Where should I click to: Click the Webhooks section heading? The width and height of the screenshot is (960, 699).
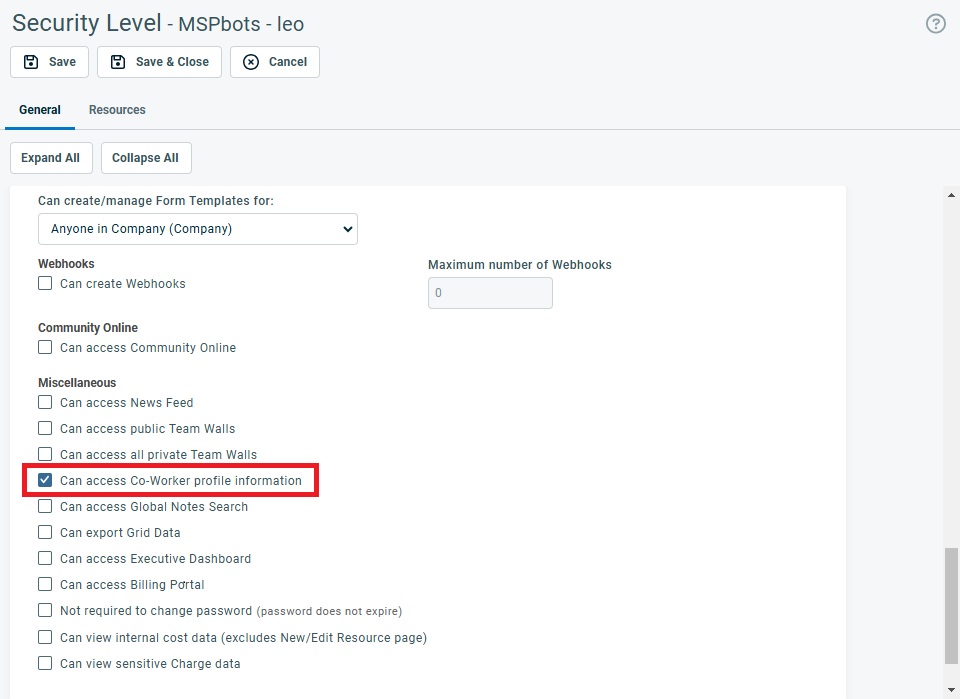coord(66,264)
